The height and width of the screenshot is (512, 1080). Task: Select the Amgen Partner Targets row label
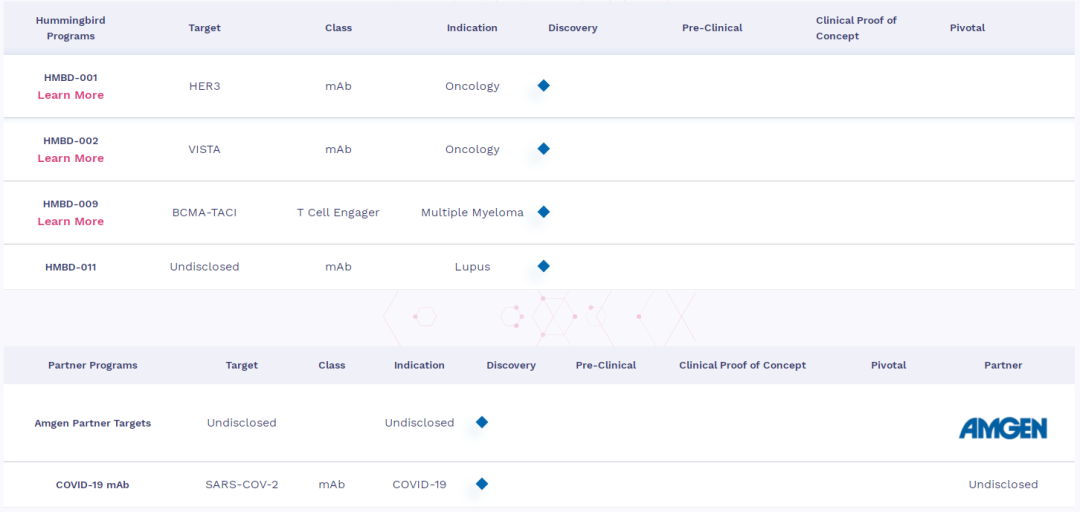[93, 423]
